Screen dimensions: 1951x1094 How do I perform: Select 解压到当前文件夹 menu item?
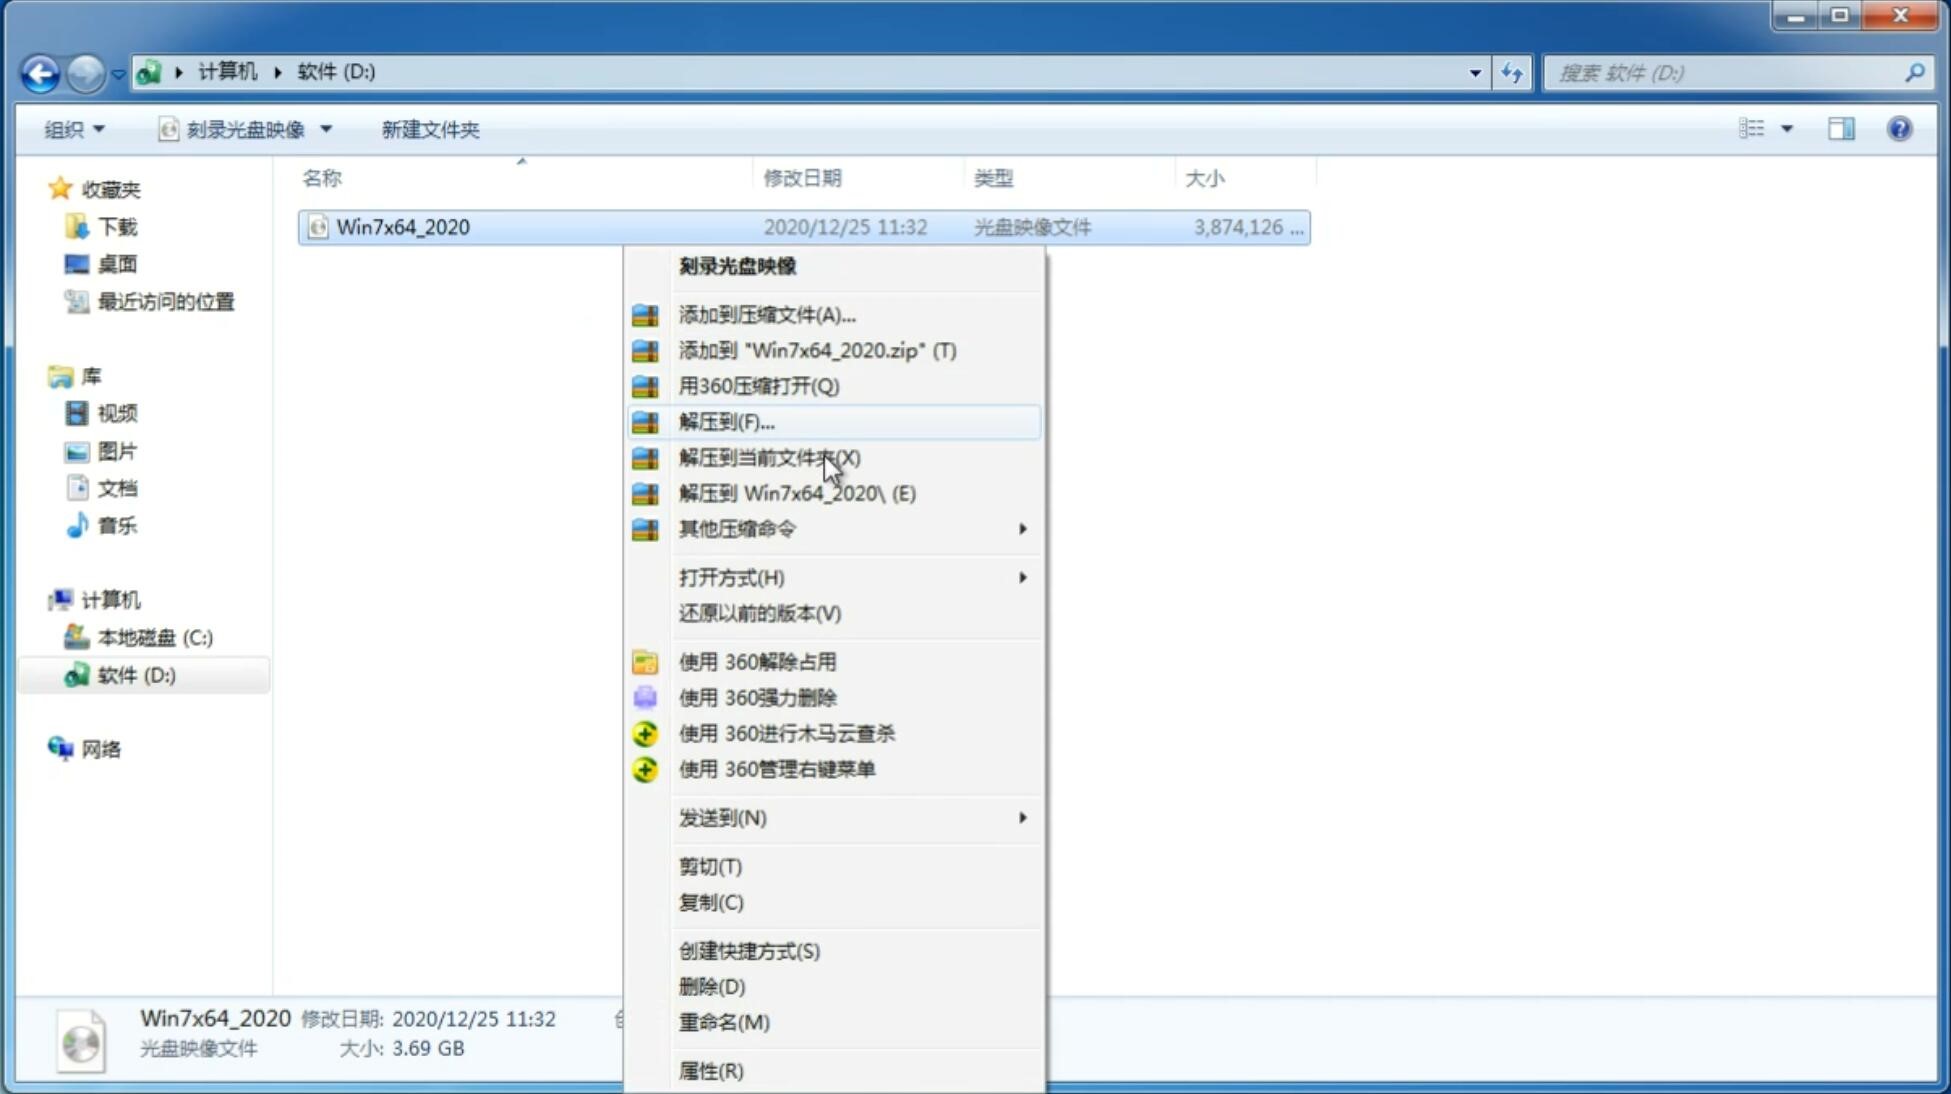769,456
